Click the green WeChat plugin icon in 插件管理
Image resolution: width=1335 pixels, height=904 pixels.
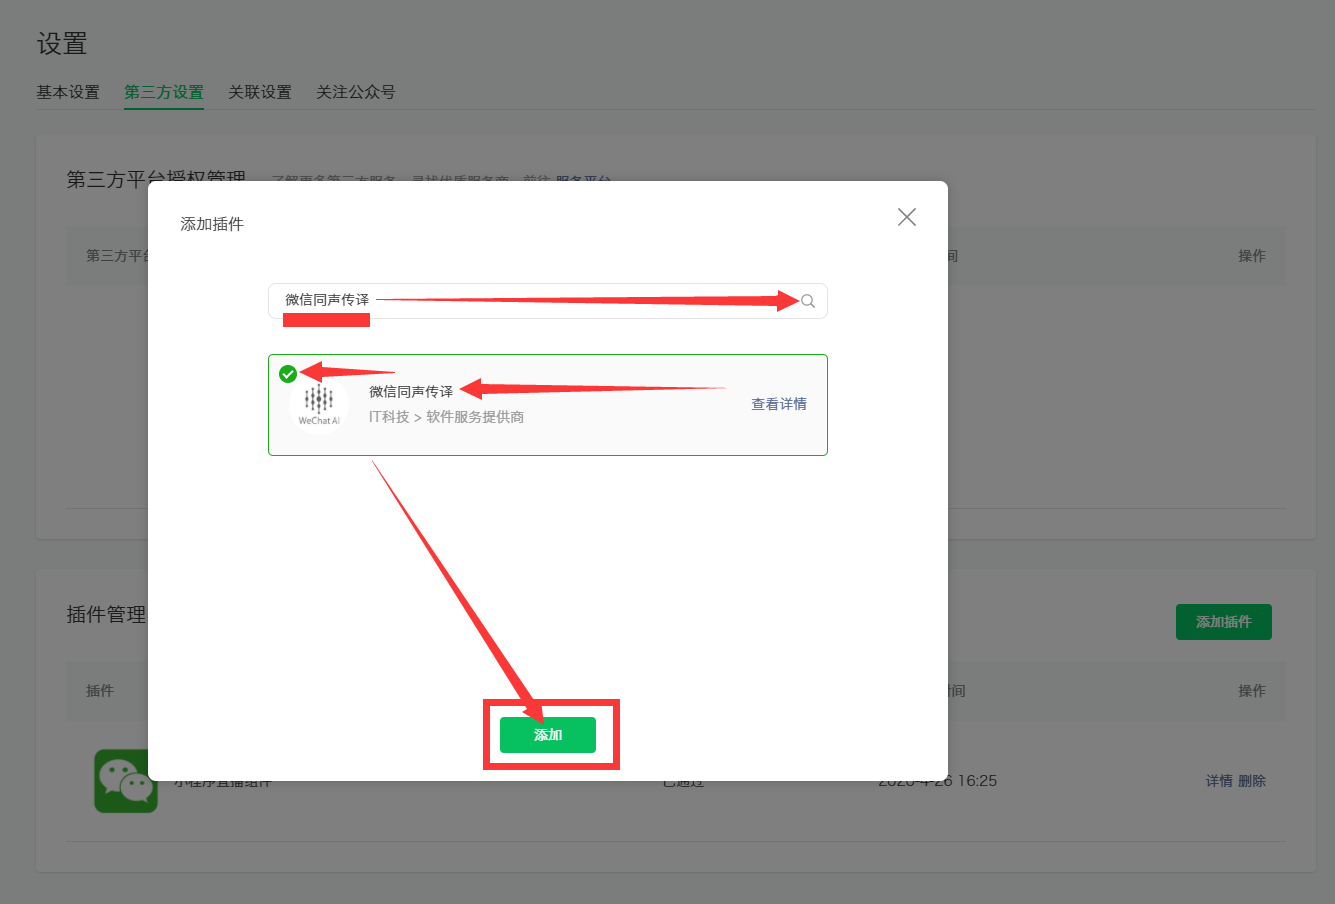pyautogui.click(x=126, y=781)
